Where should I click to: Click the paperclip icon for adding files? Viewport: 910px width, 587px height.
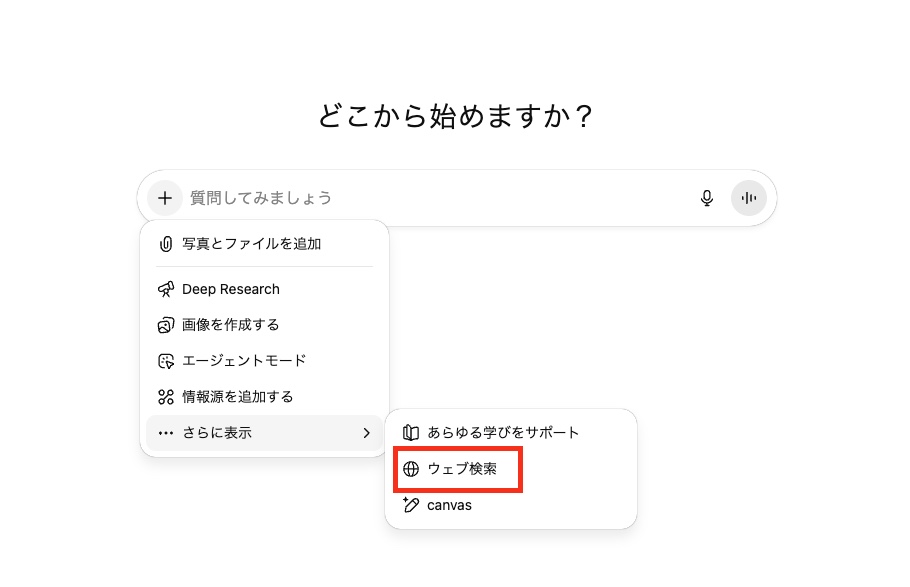pyautogui.click(x=166, y=244)
